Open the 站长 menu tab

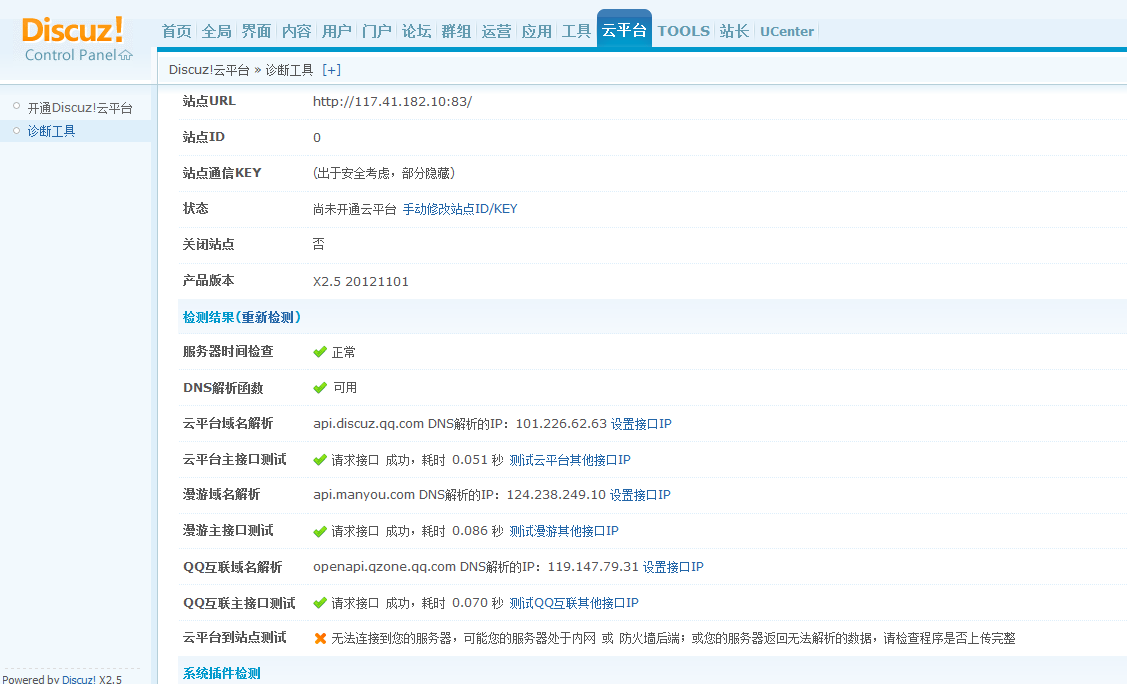pyautogui.click(x=734, y=31)
